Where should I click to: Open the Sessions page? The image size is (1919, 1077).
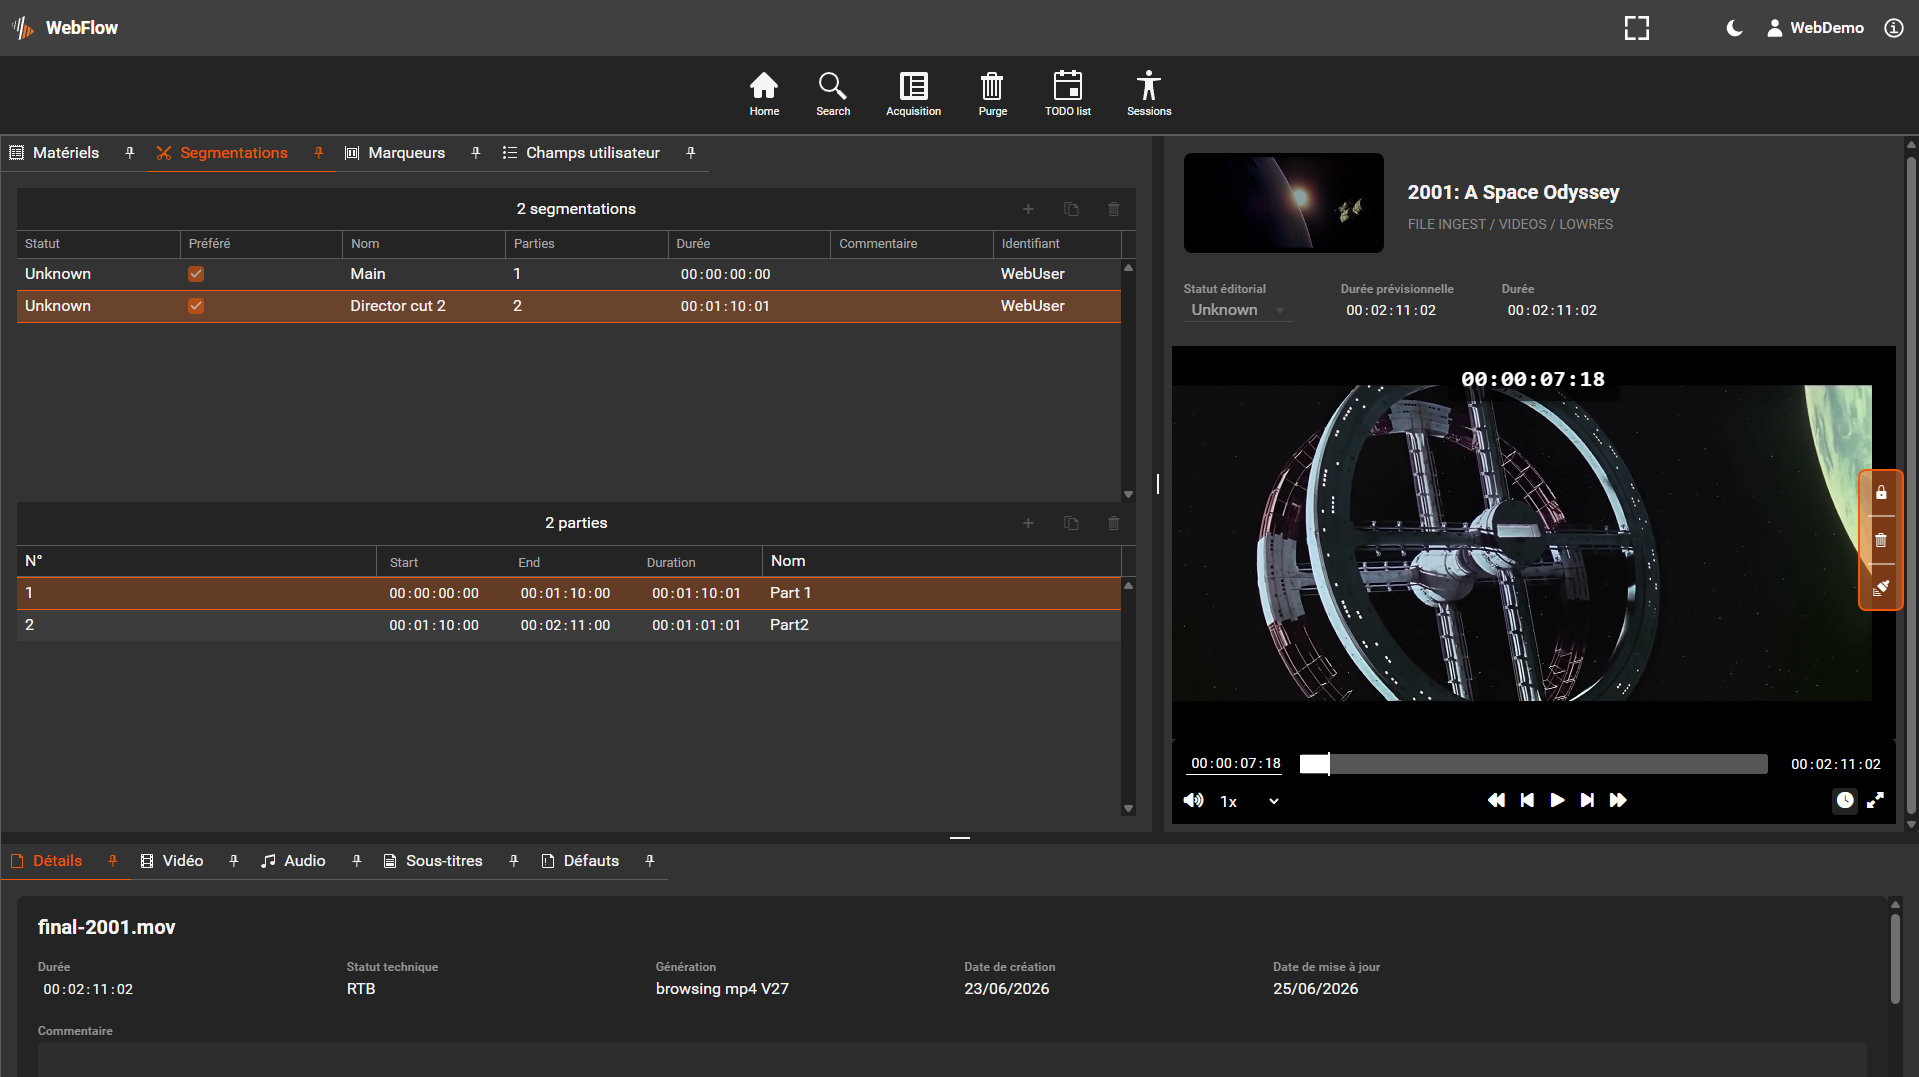(x=1149, y=94)
